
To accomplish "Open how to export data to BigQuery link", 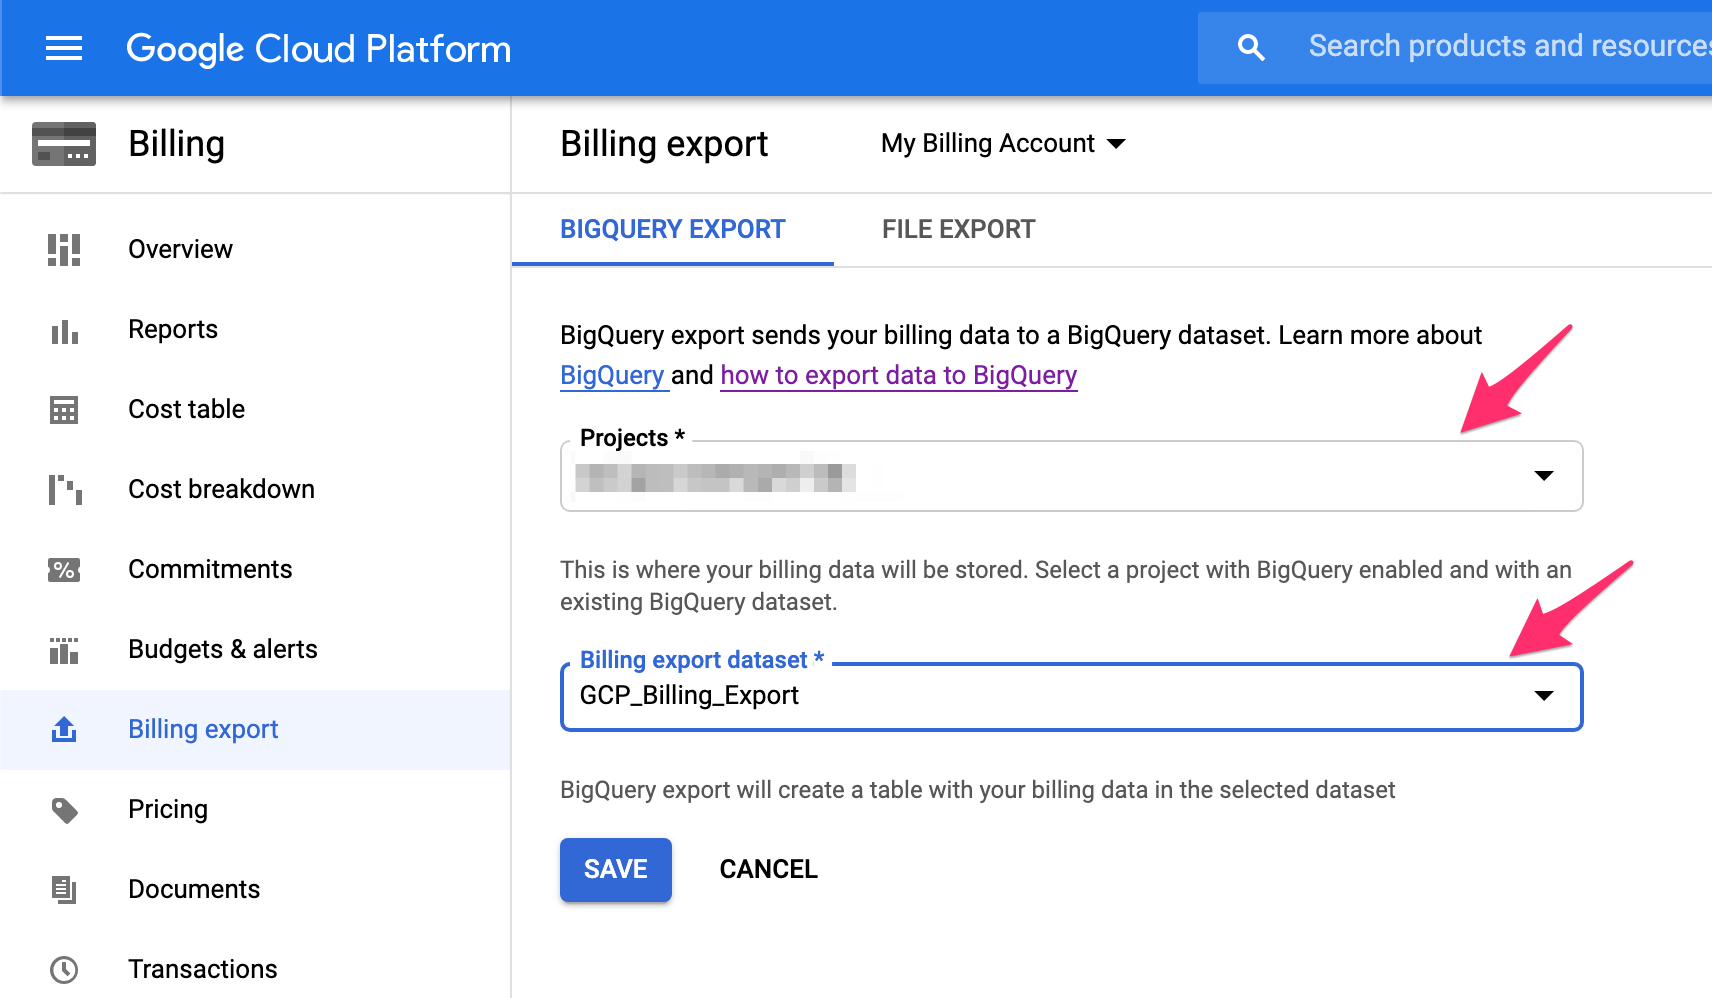I will [899, 375].
